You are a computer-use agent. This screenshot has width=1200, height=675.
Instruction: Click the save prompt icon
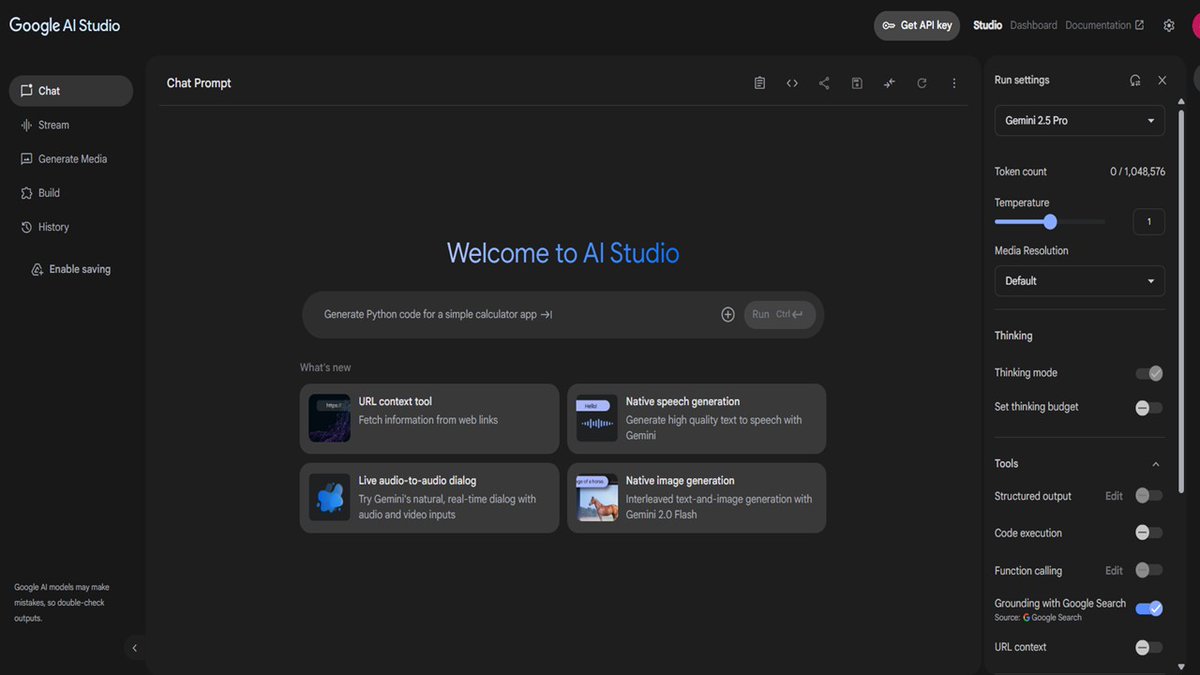tap(857, 83)
